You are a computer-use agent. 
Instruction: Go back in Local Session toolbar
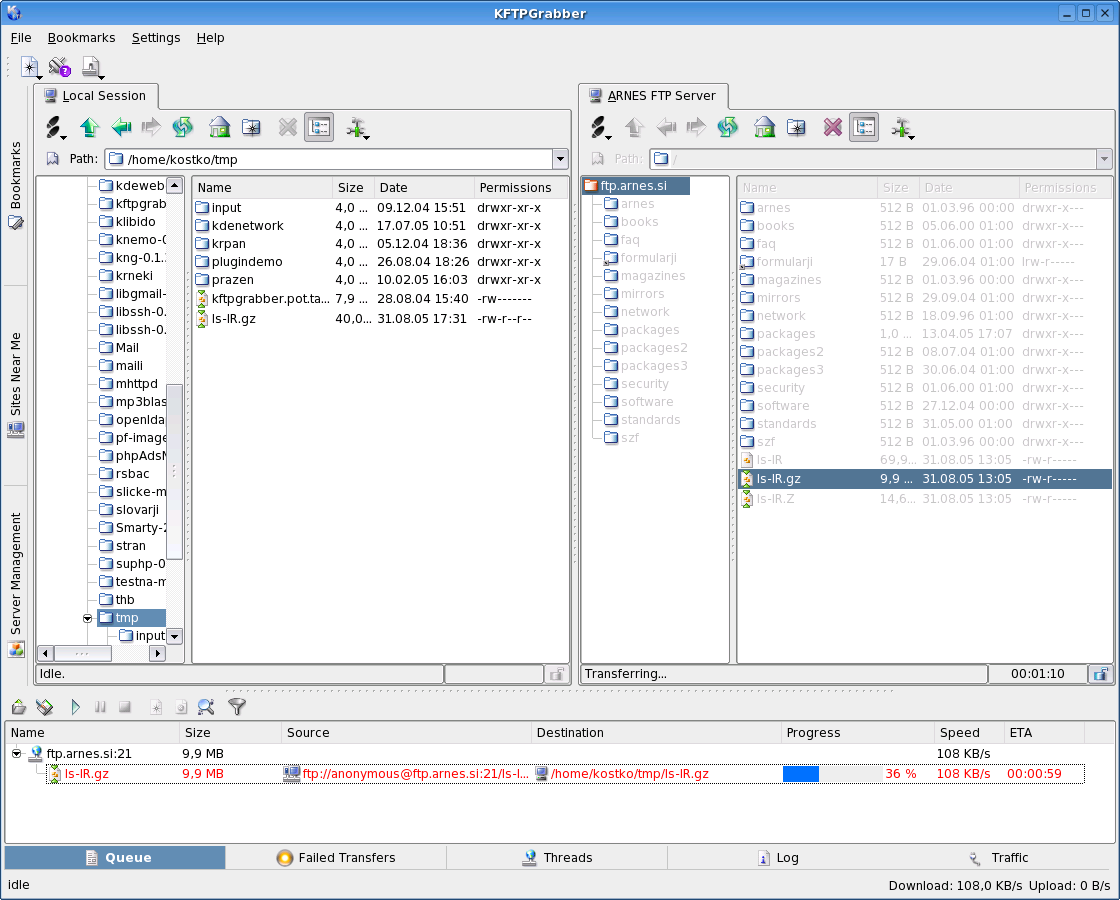pos(121,127)
